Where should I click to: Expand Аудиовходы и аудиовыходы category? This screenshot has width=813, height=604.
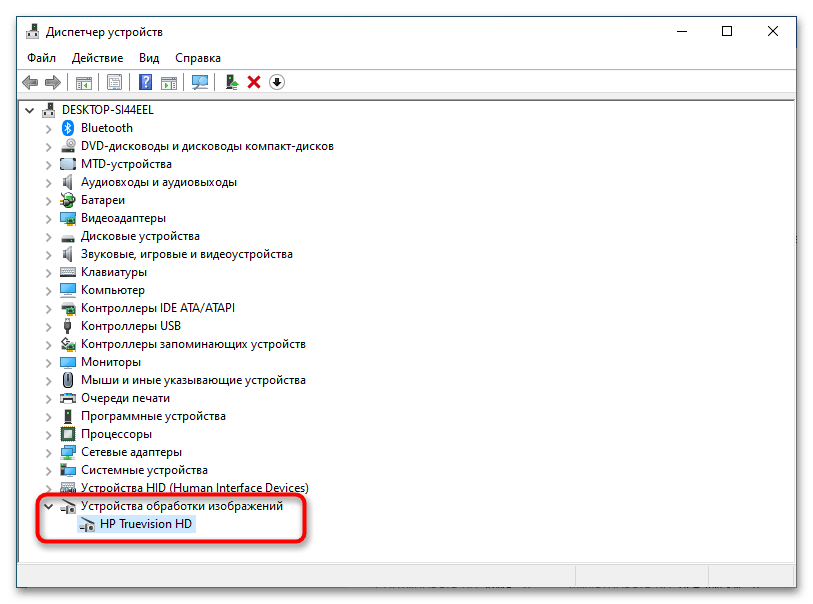[48, 182]
